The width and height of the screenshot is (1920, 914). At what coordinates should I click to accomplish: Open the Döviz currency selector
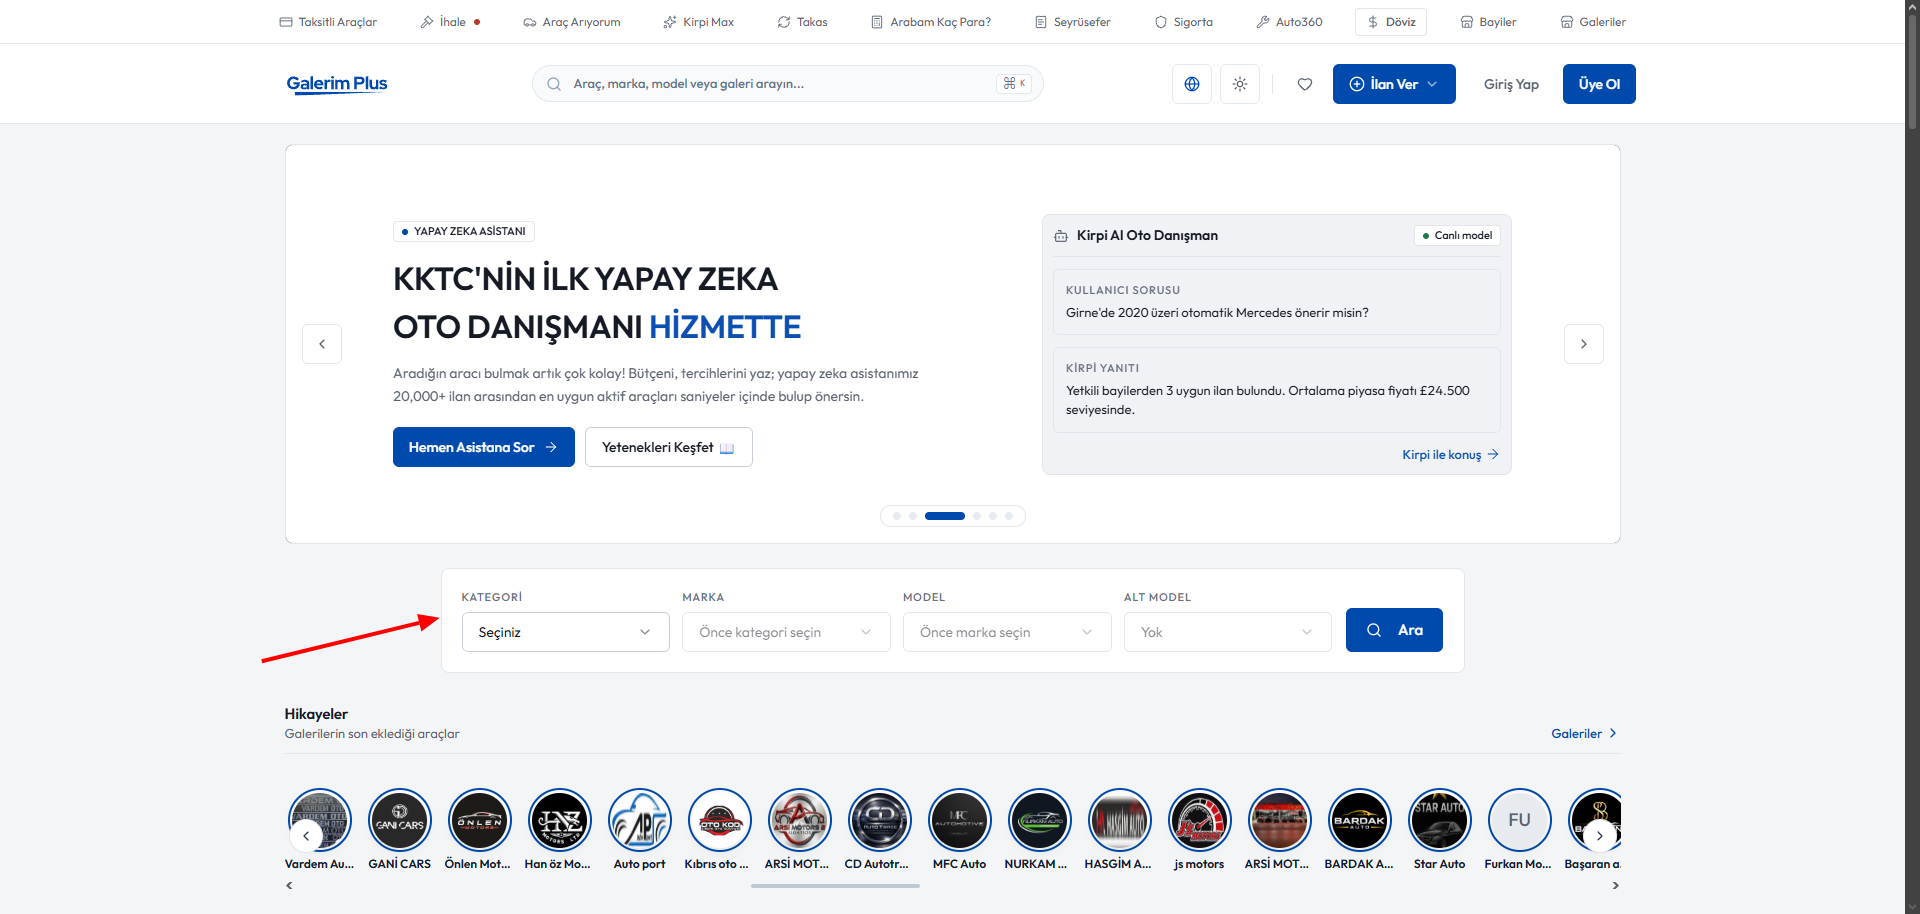click(1391, 22)
